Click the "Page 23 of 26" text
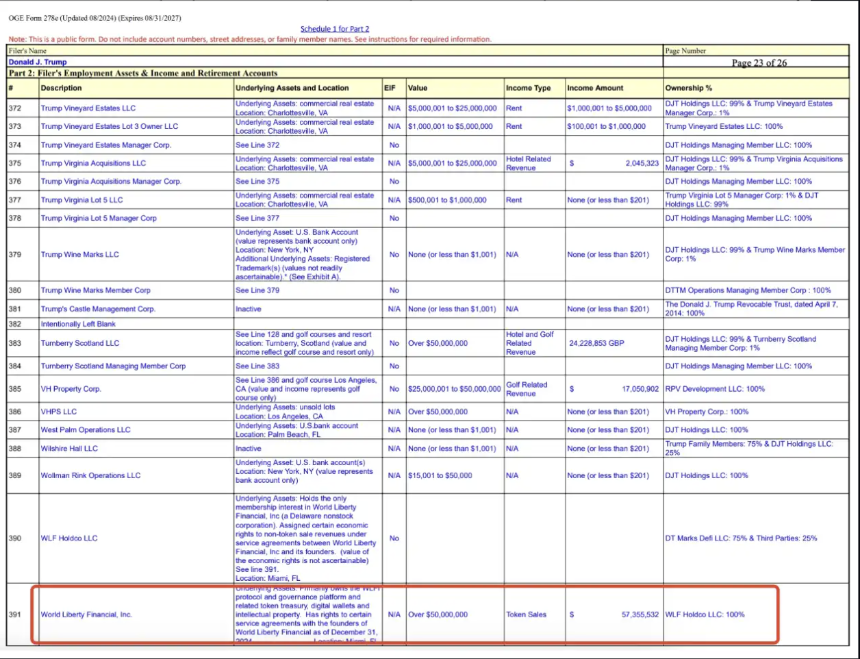The image size is (860, 659). [x=760, y=62]
